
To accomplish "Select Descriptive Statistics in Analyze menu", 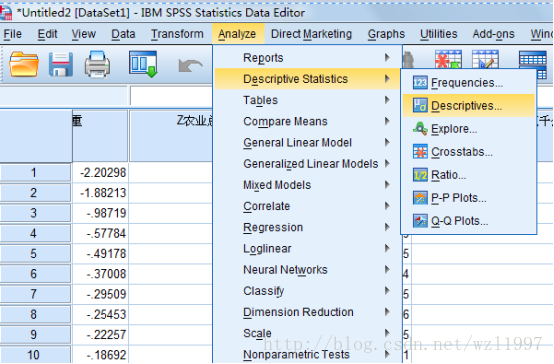I will click(308, 79).
